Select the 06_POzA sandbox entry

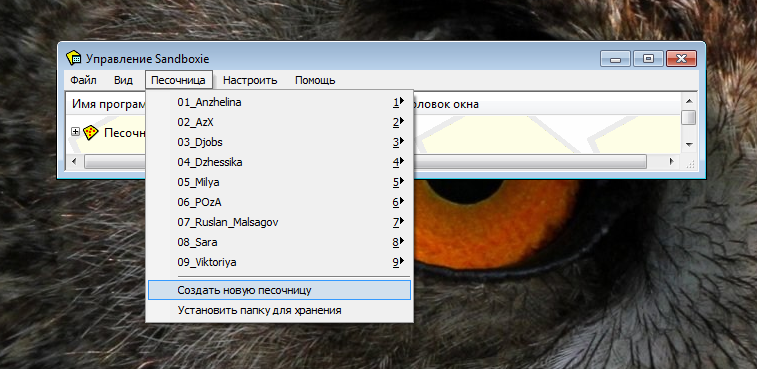pyautogui.click(x=280, y=202)
